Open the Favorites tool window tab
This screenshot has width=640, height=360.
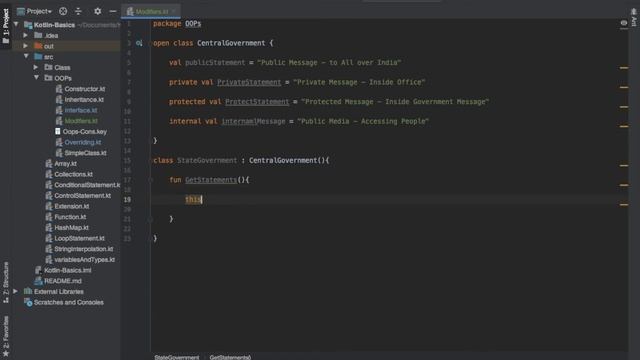(x=6, y=336)
